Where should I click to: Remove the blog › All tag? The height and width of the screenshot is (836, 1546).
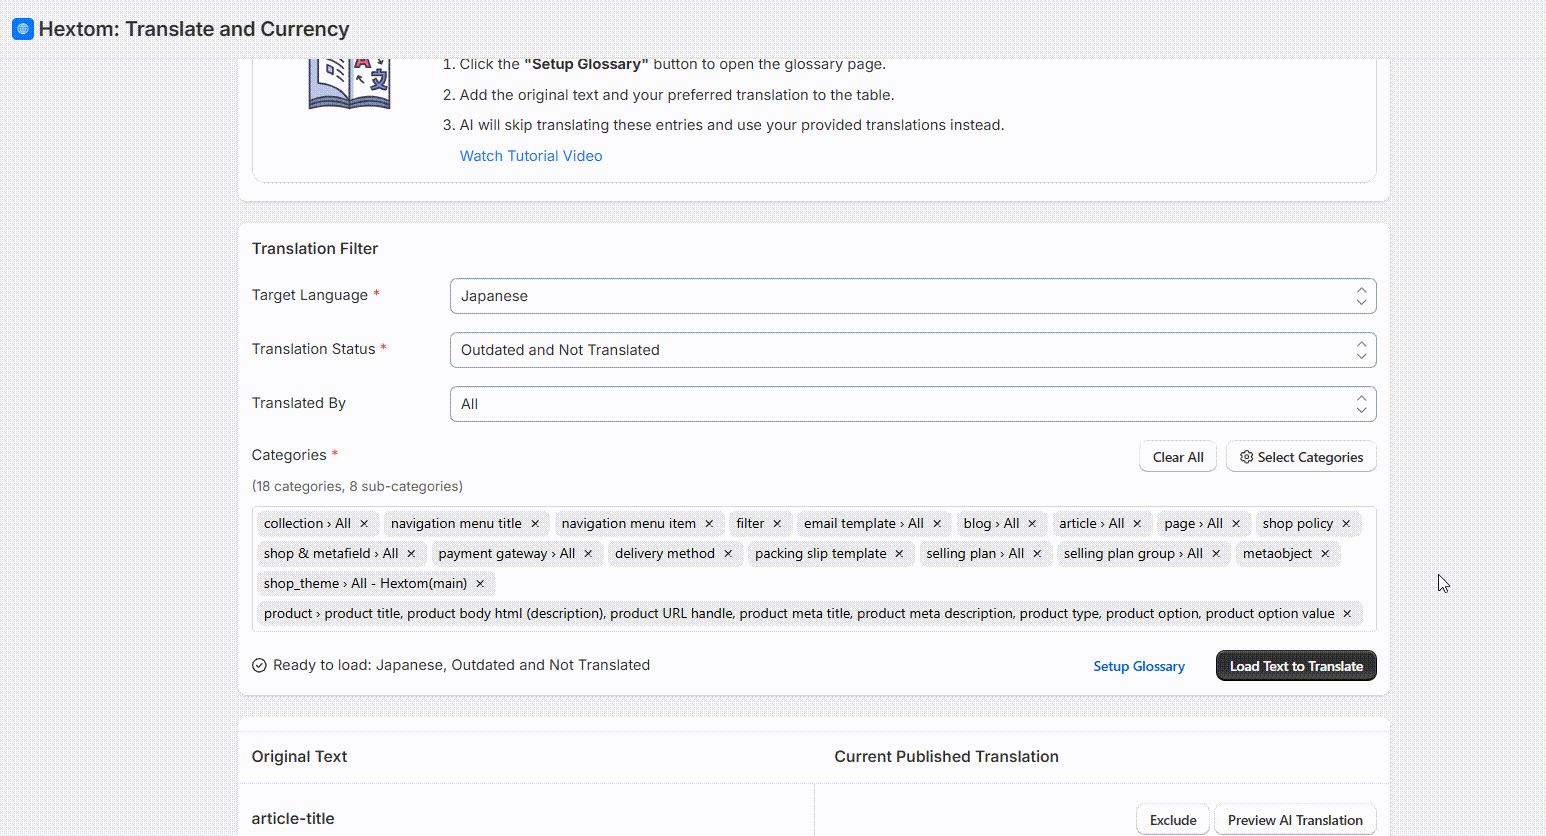[1032, 523]
